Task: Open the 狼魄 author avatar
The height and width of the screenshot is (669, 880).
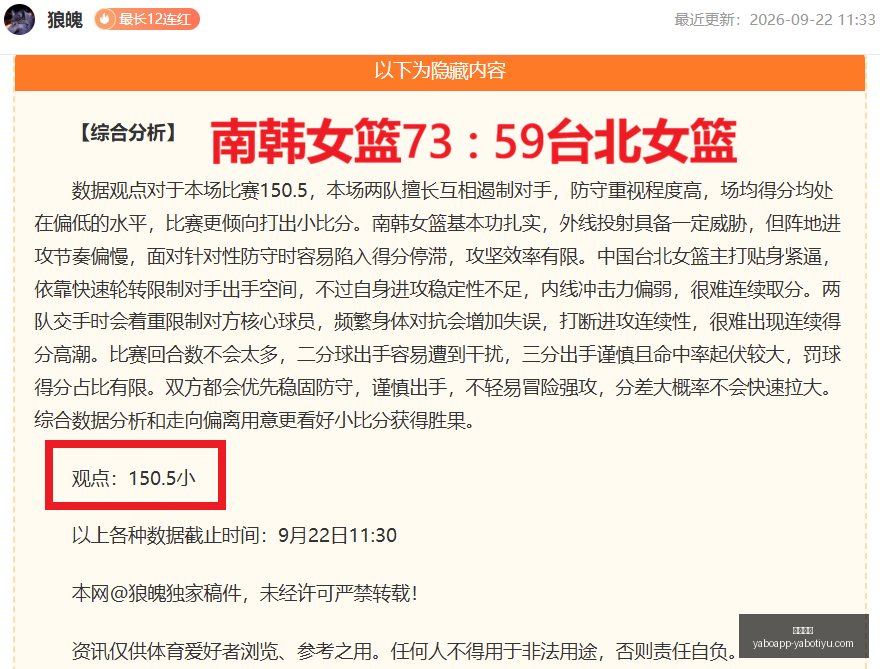Action: (x=19, y=19)
